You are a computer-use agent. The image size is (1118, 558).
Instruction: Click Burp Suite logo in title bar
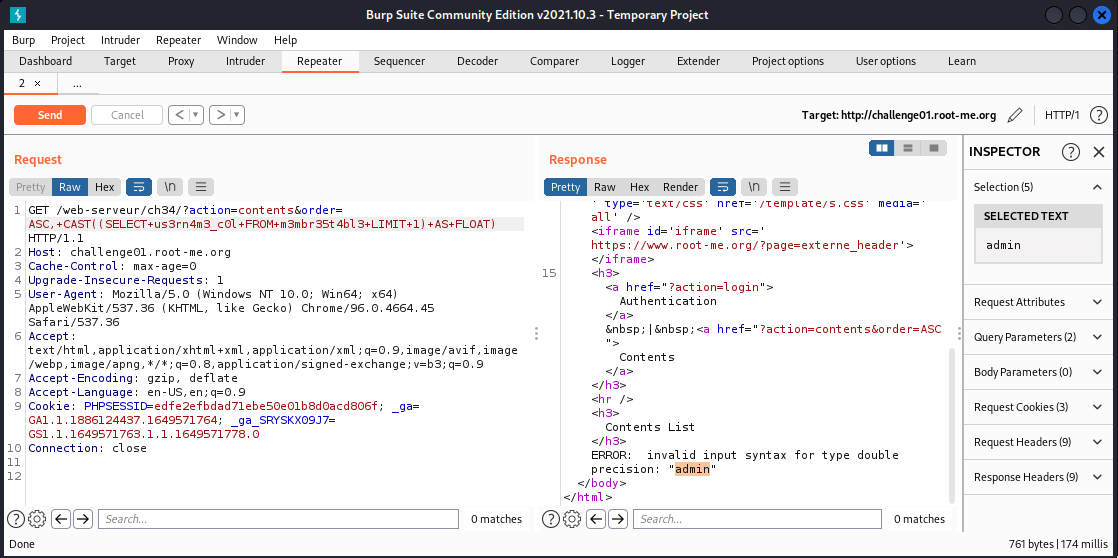point(19,15)
